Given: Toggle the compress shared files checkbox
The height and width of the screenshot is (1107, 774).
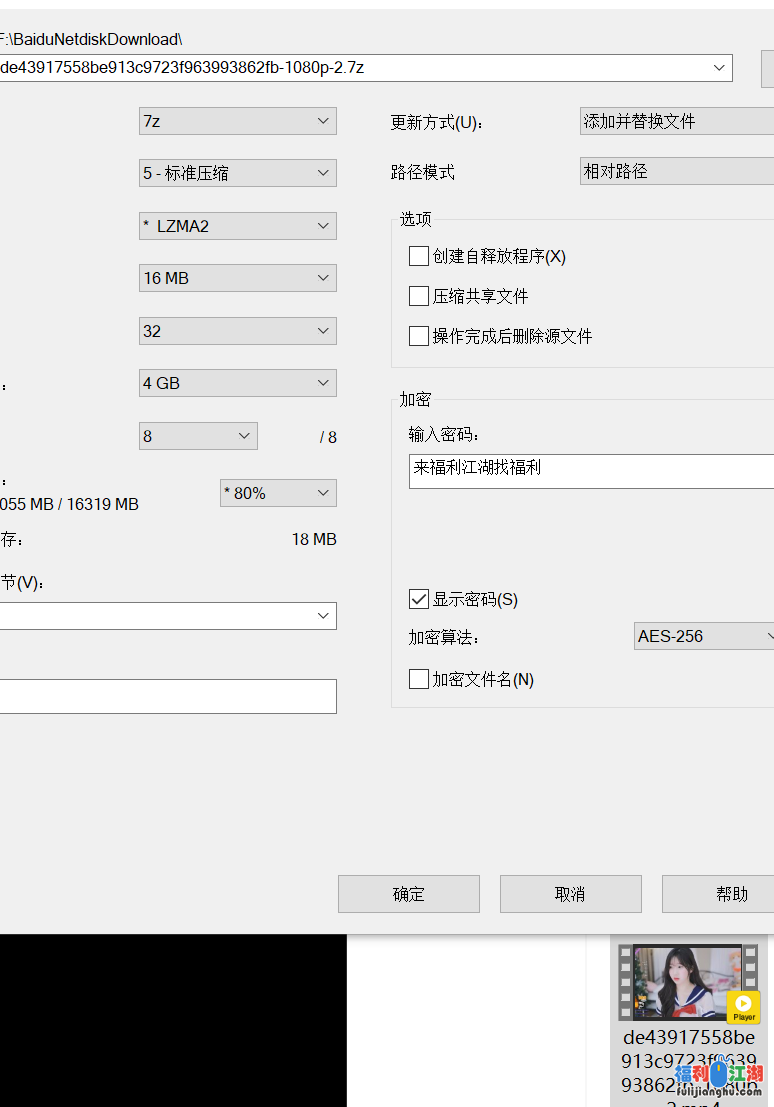Looking at the screenshot, I should tap(419, 296).
